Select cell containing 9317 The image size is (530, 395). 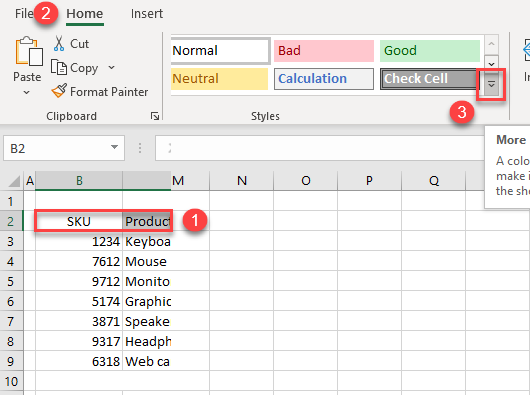pos(79,341)
